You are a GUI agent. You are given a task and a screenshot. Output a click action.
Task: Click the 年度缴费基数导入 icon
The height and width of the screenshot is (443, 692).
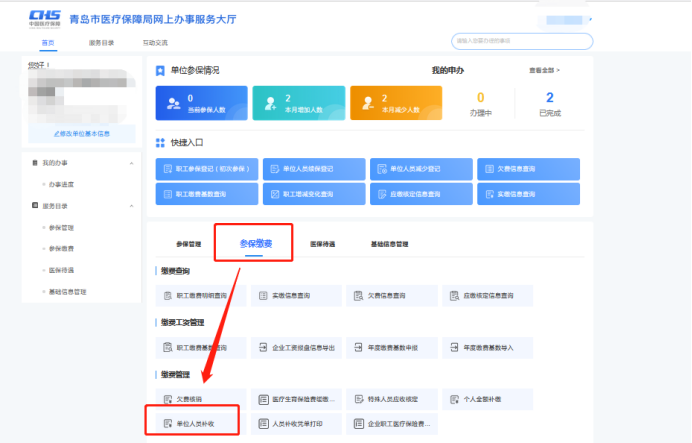coord(456,347)
